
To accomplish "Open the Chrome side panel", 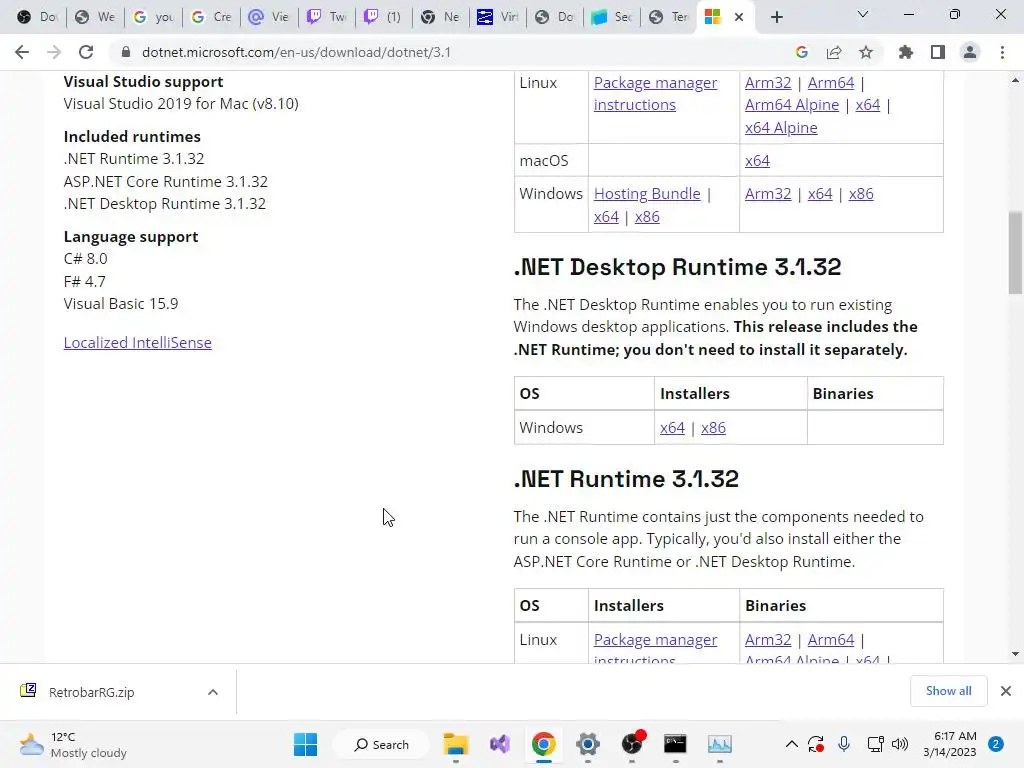I will [x=938, y=52].
